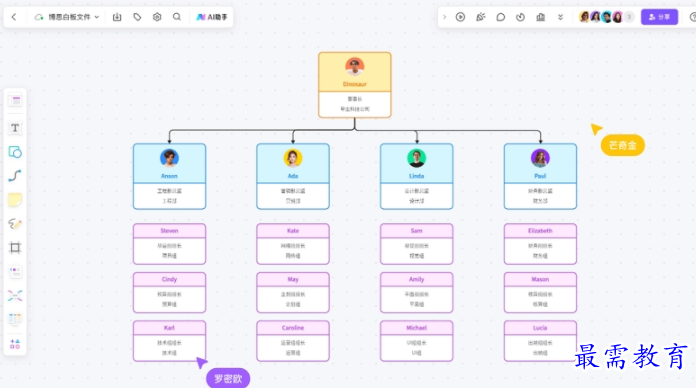Select the Dinosaur root card

click(355, 85)
